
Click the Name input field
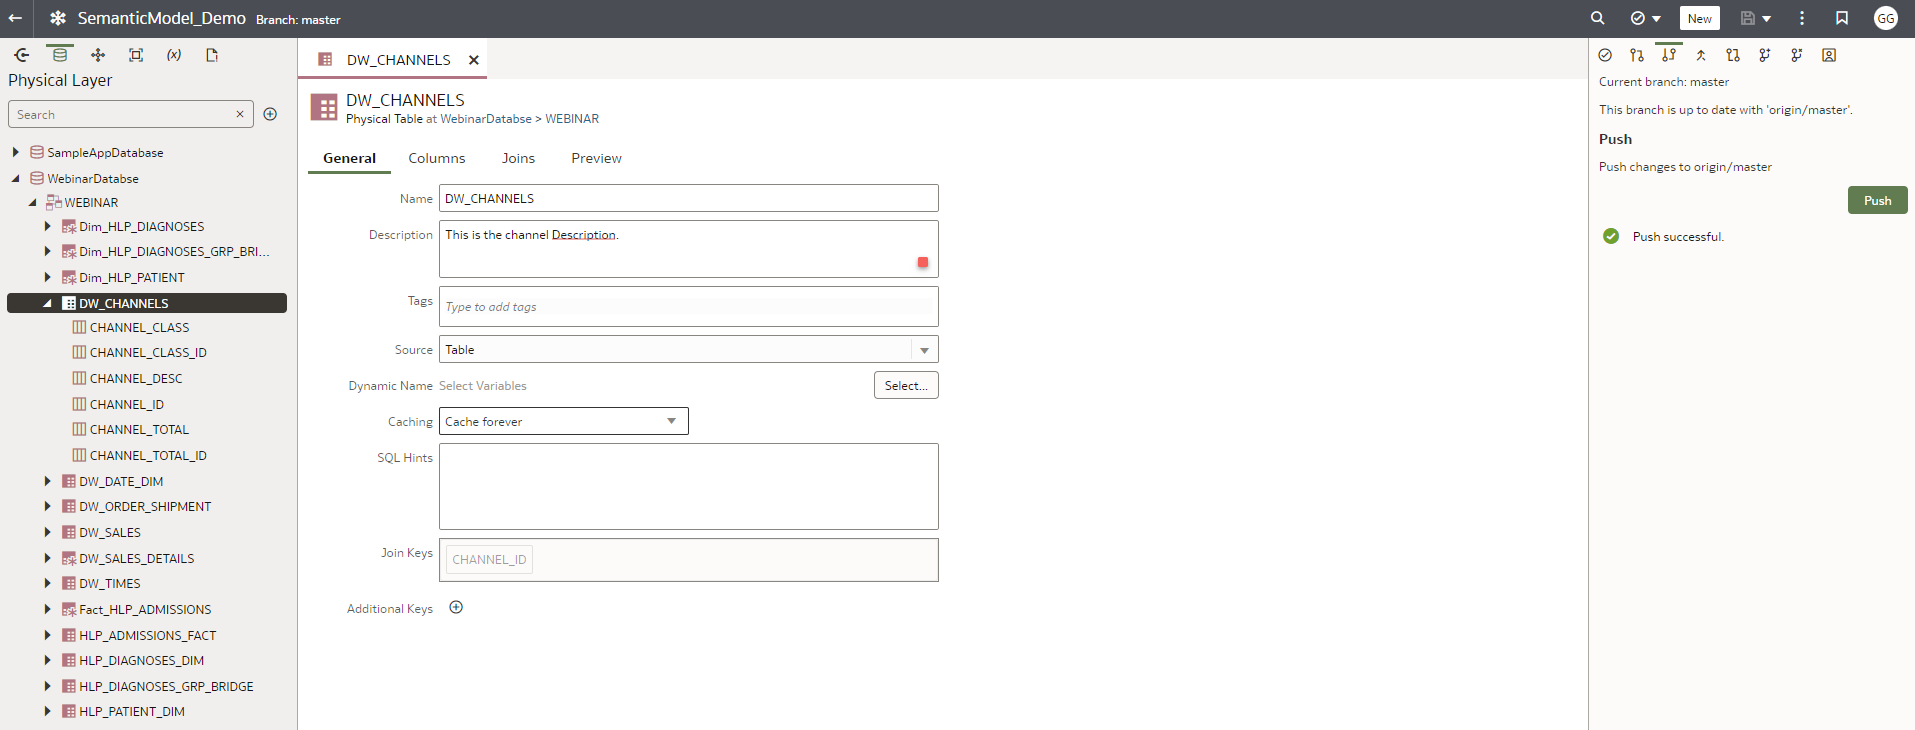(688, 198)
